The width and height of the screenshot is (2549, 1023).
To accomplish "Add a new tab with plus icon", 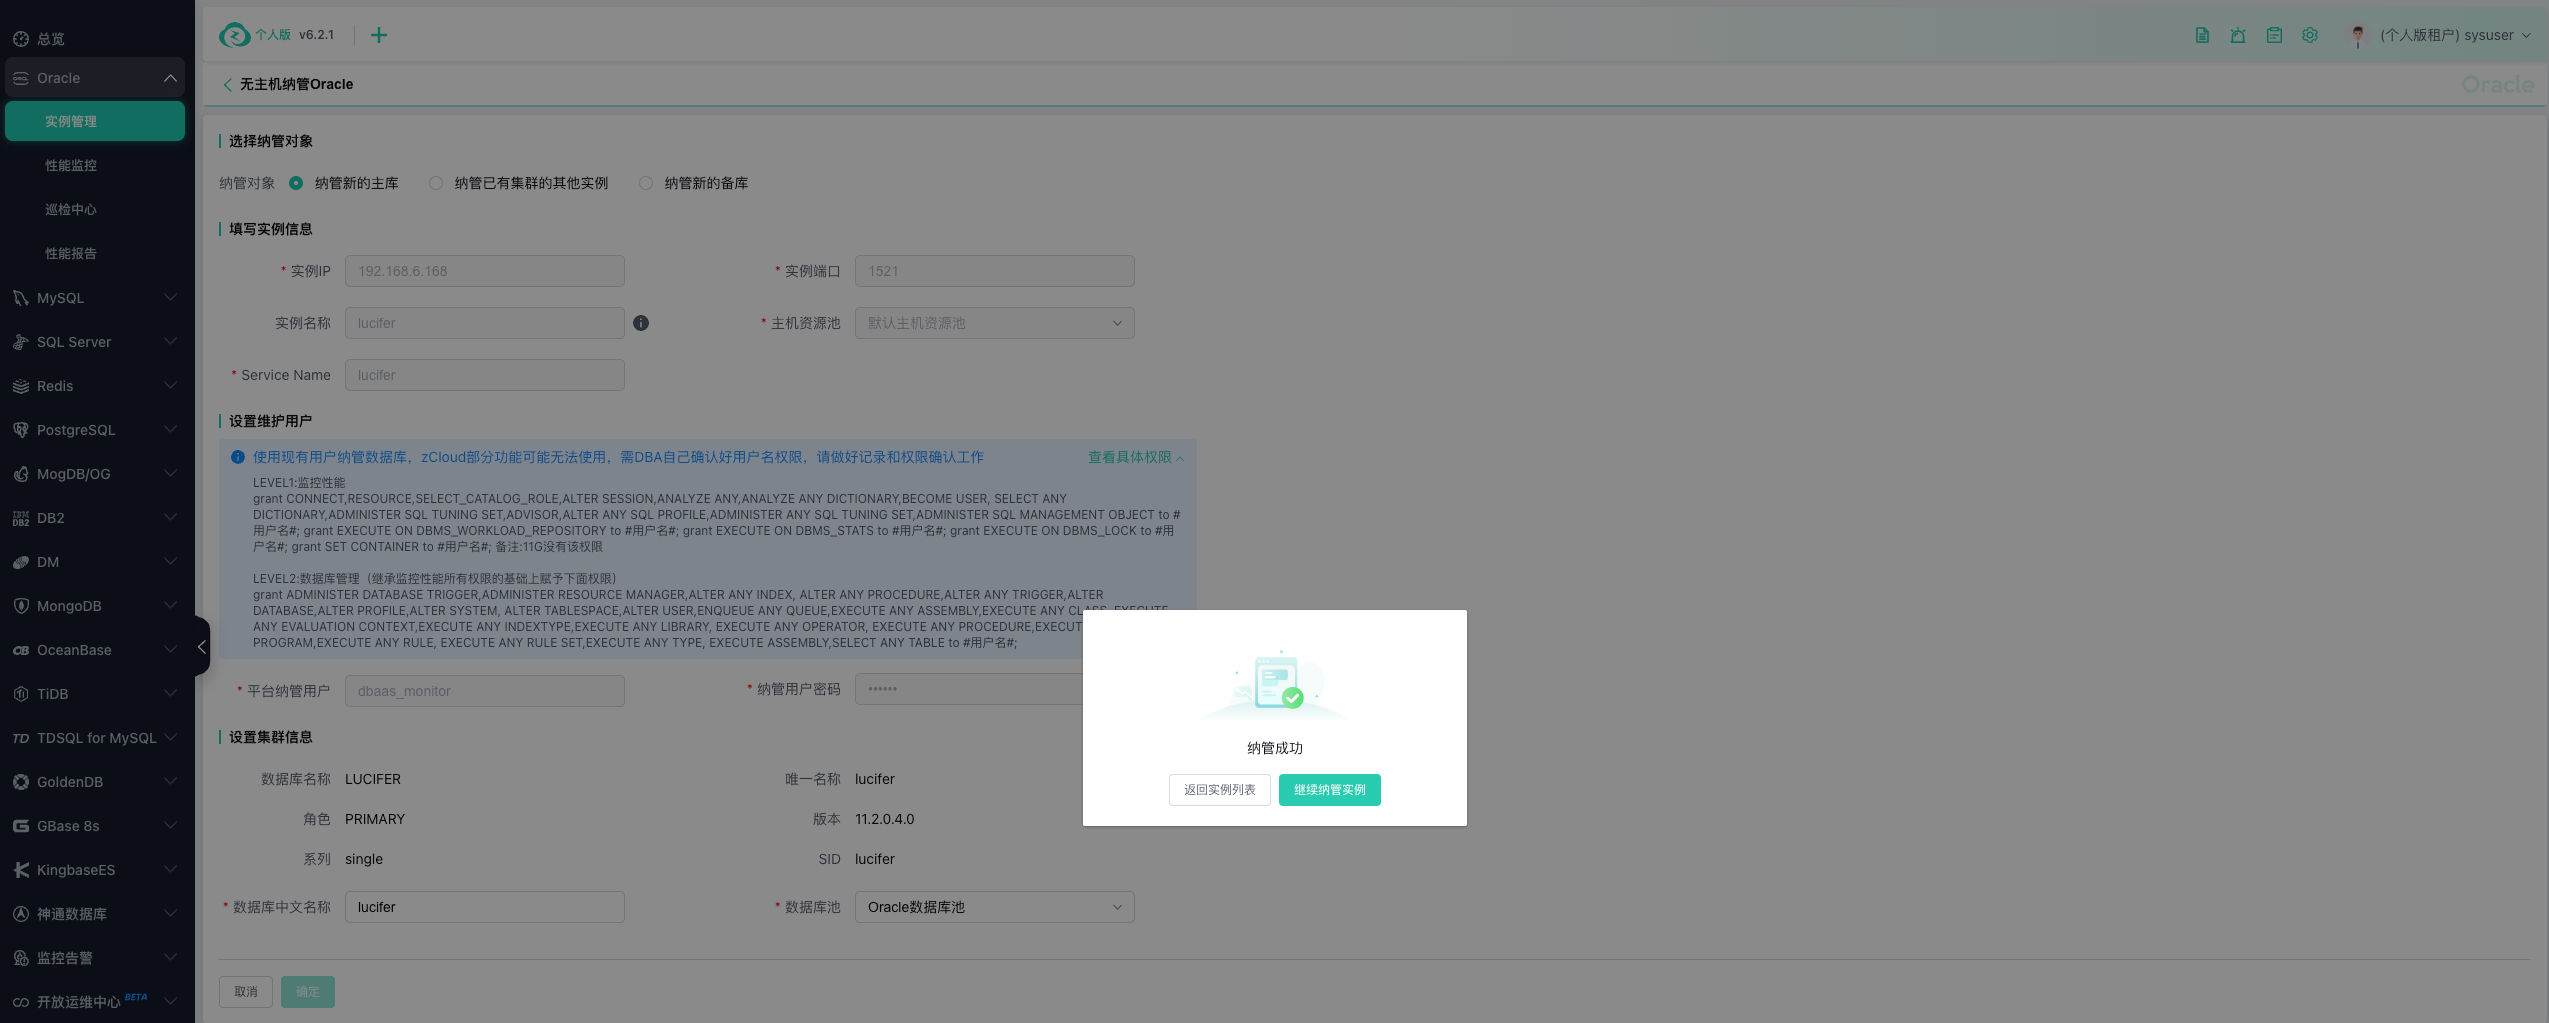I will point(379,35).
